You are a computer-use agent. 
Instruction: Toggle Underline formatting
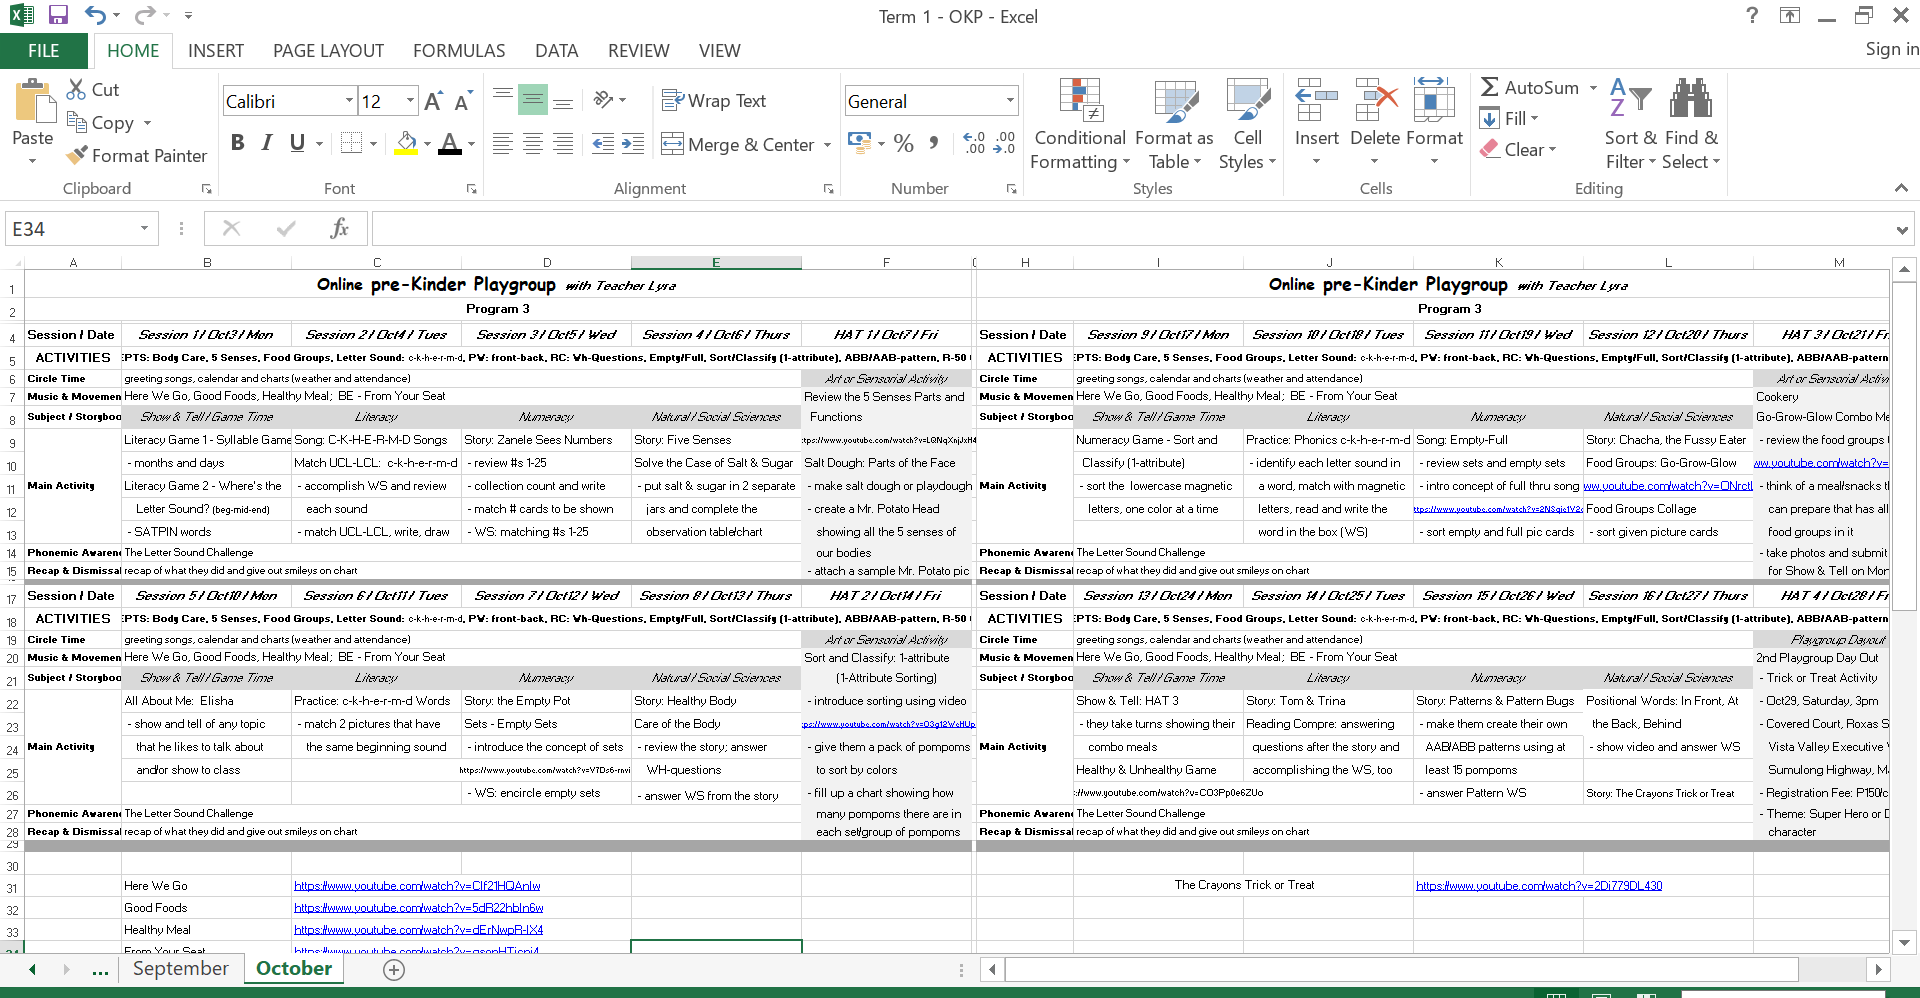(x=297, y=143)
